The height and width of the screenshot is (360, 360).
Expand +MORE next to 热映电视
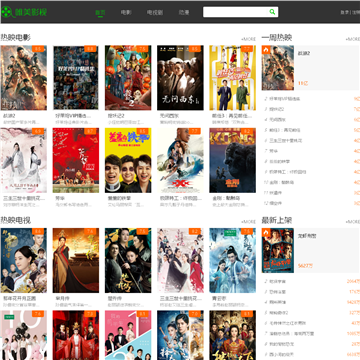[x=248, y=222]
